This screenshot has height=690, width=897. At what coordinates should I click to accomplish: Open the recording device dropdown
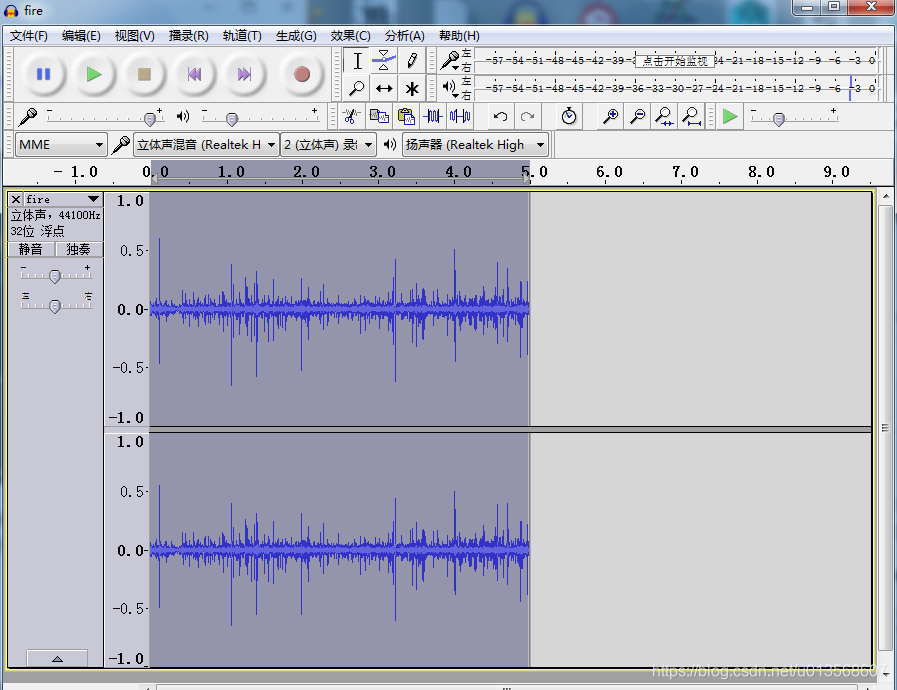tap(206, 145)
